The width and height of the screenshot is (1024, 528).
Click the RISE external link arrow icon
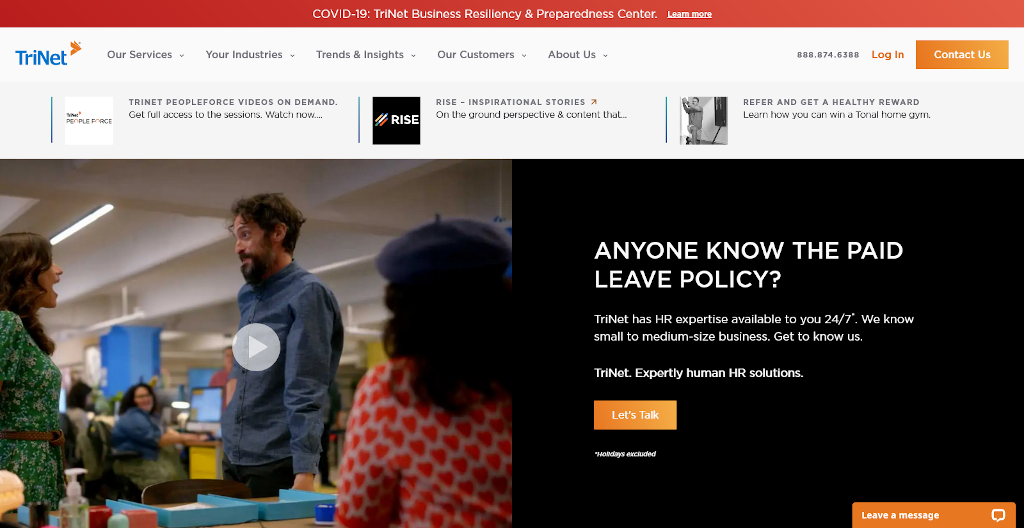tap(594, 102)
